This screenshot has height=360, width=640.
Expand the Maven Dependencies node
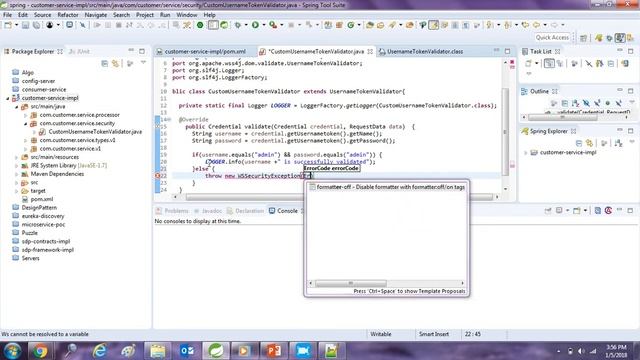coord(16,174)
